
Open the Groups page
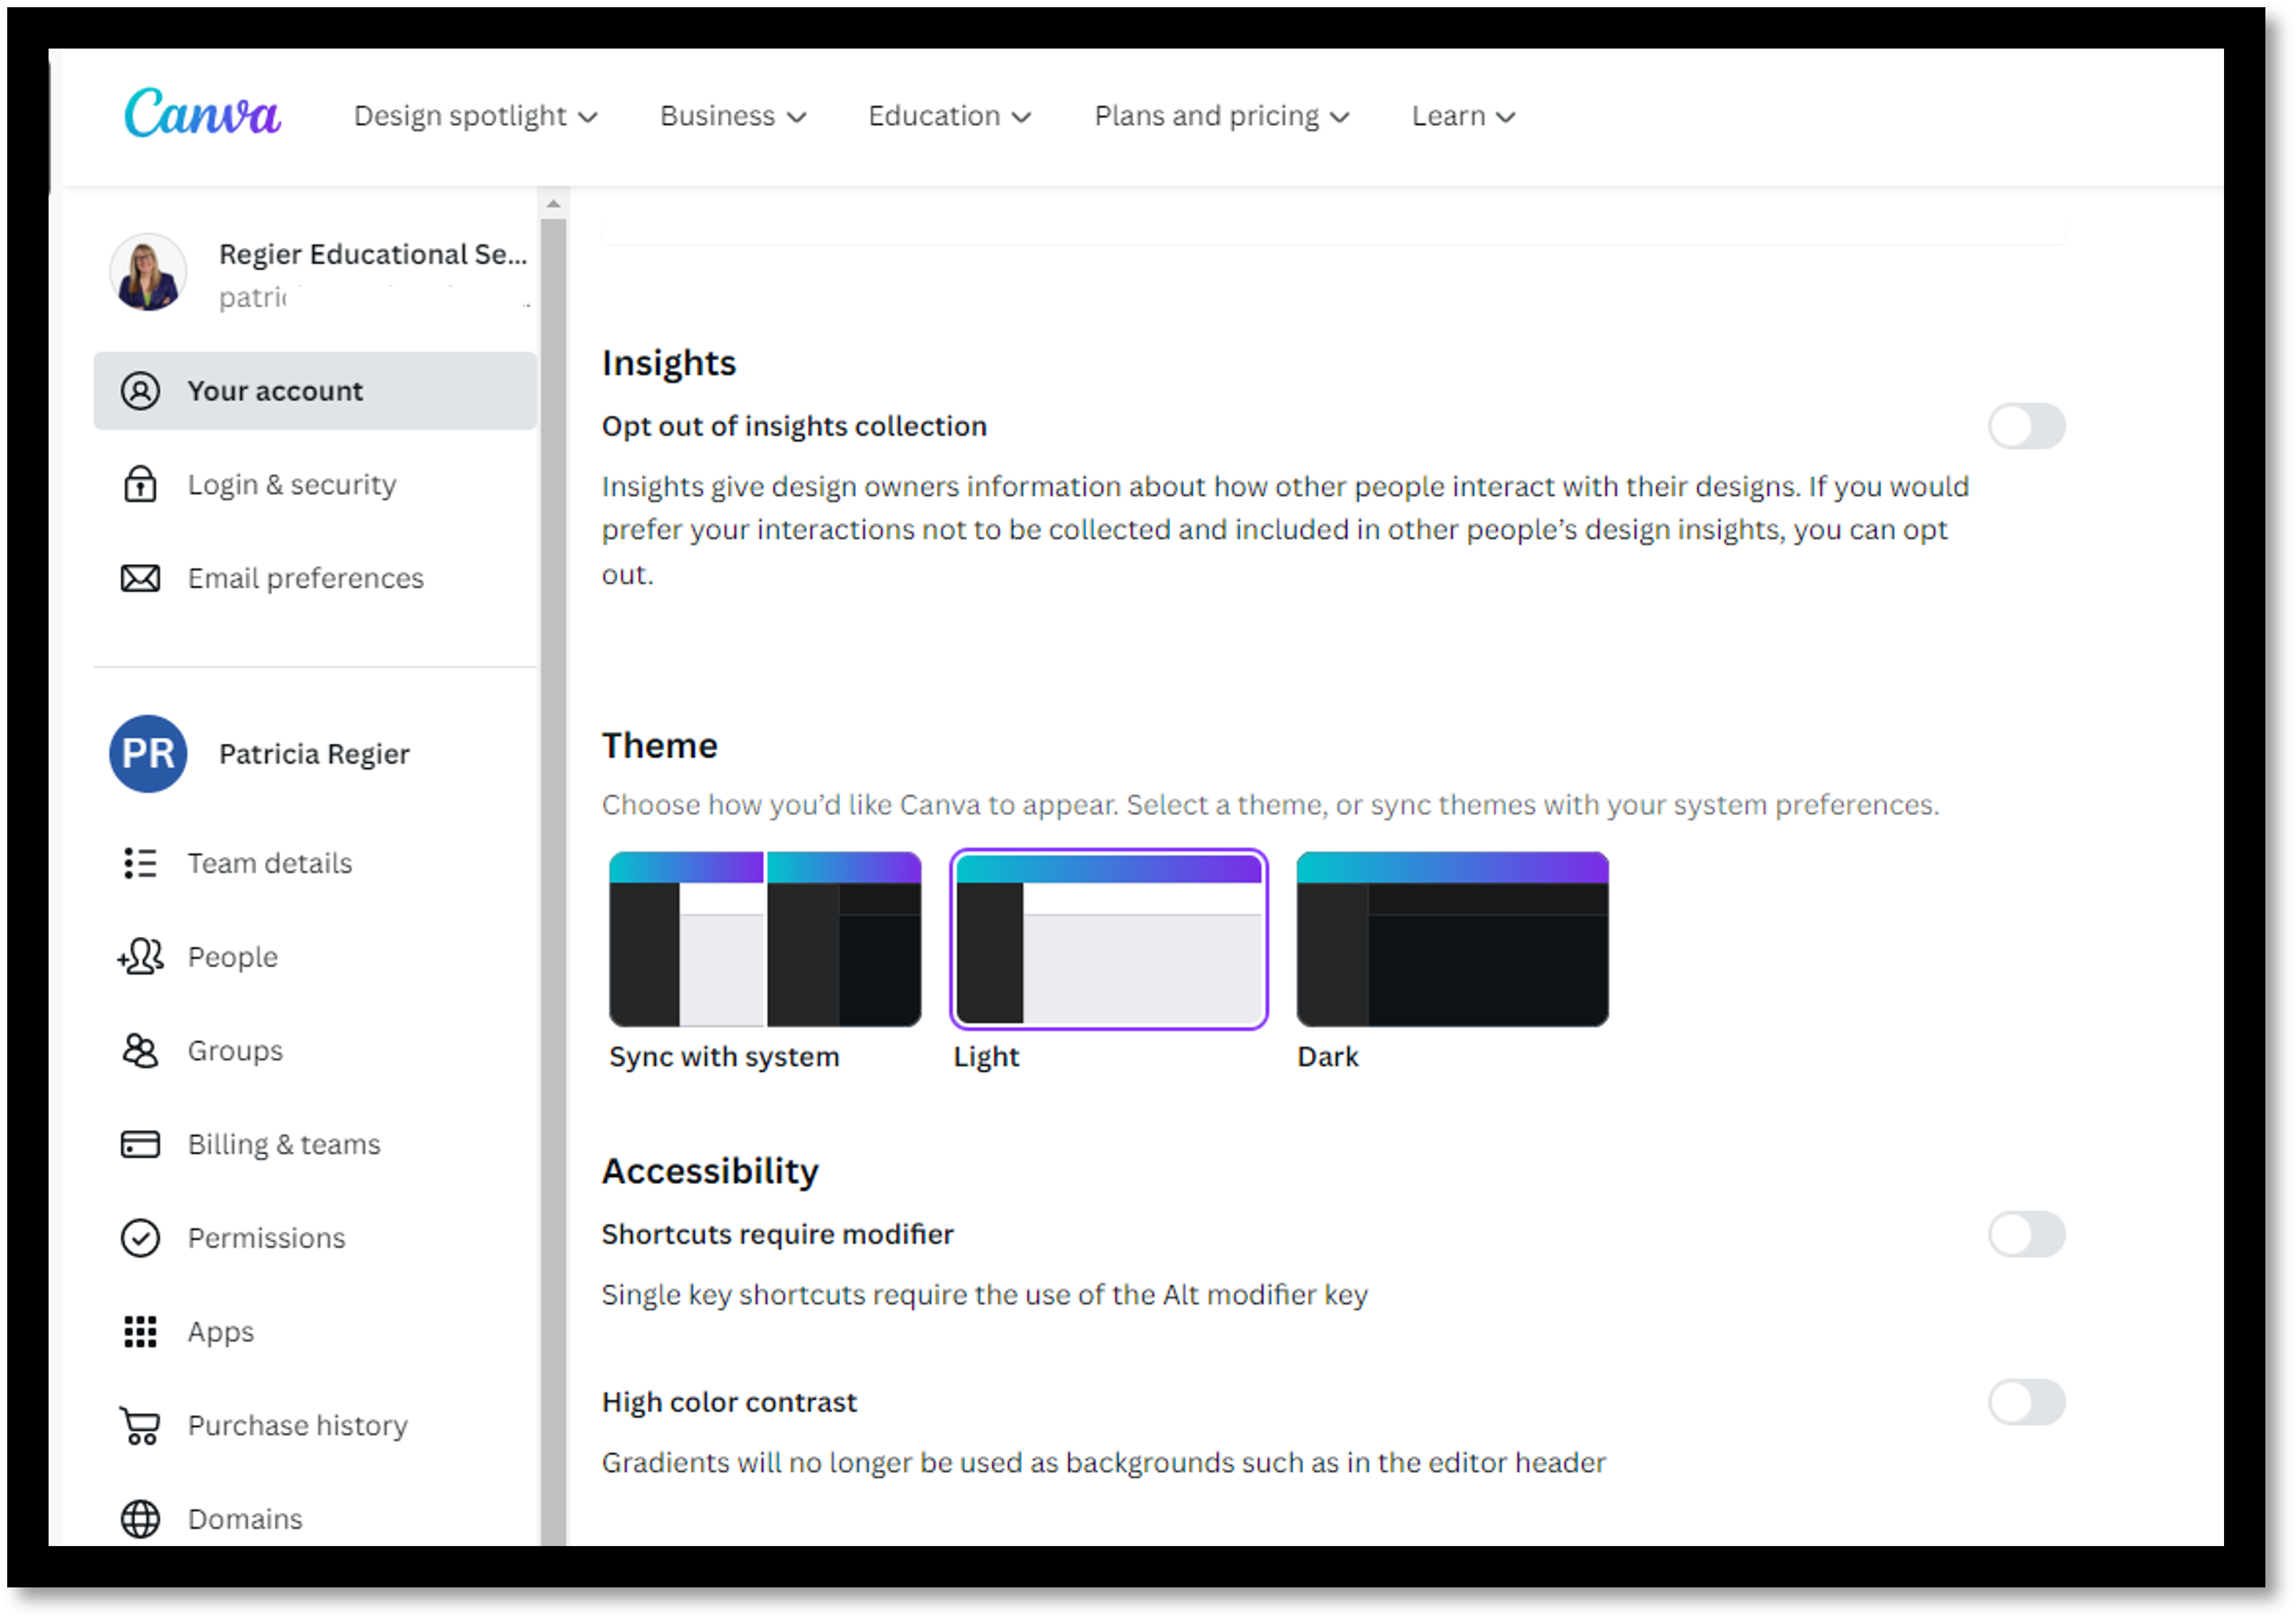[x=315, y=1051]
